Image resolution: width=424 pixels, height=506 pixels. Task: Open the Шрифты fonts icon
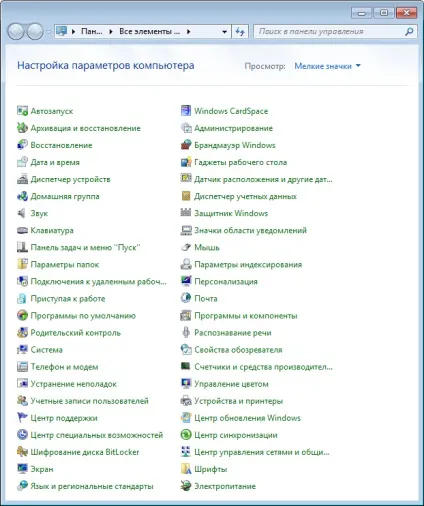tap(186, 469)
